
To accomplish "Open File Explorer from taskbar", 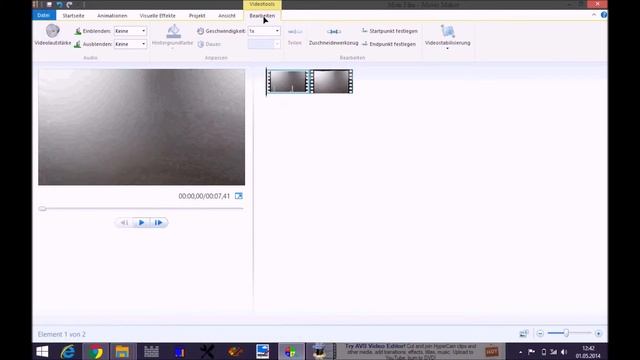I will tap(122, 351).
